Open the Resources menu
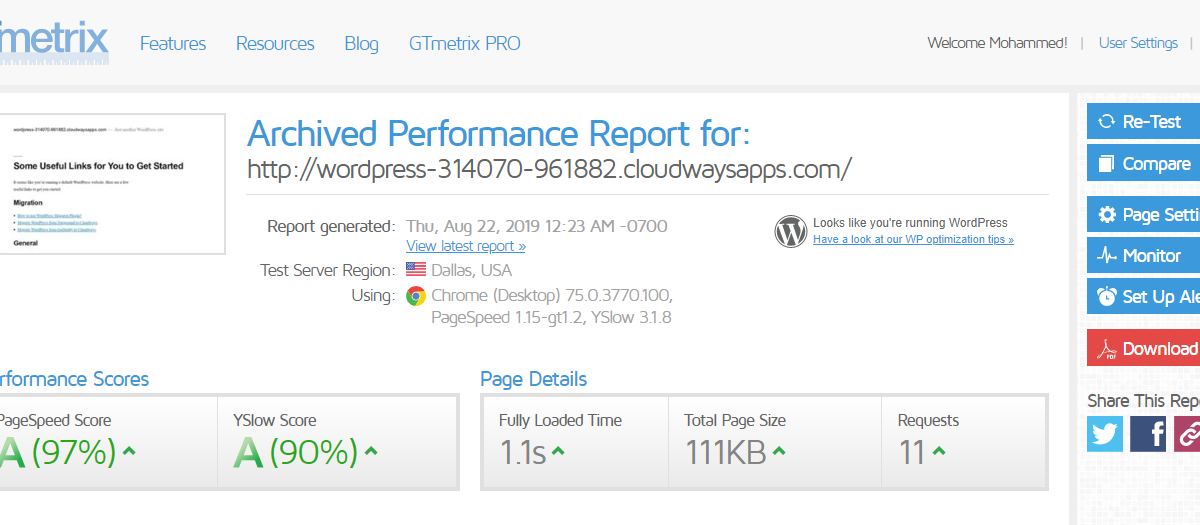 tap(275, 44)
